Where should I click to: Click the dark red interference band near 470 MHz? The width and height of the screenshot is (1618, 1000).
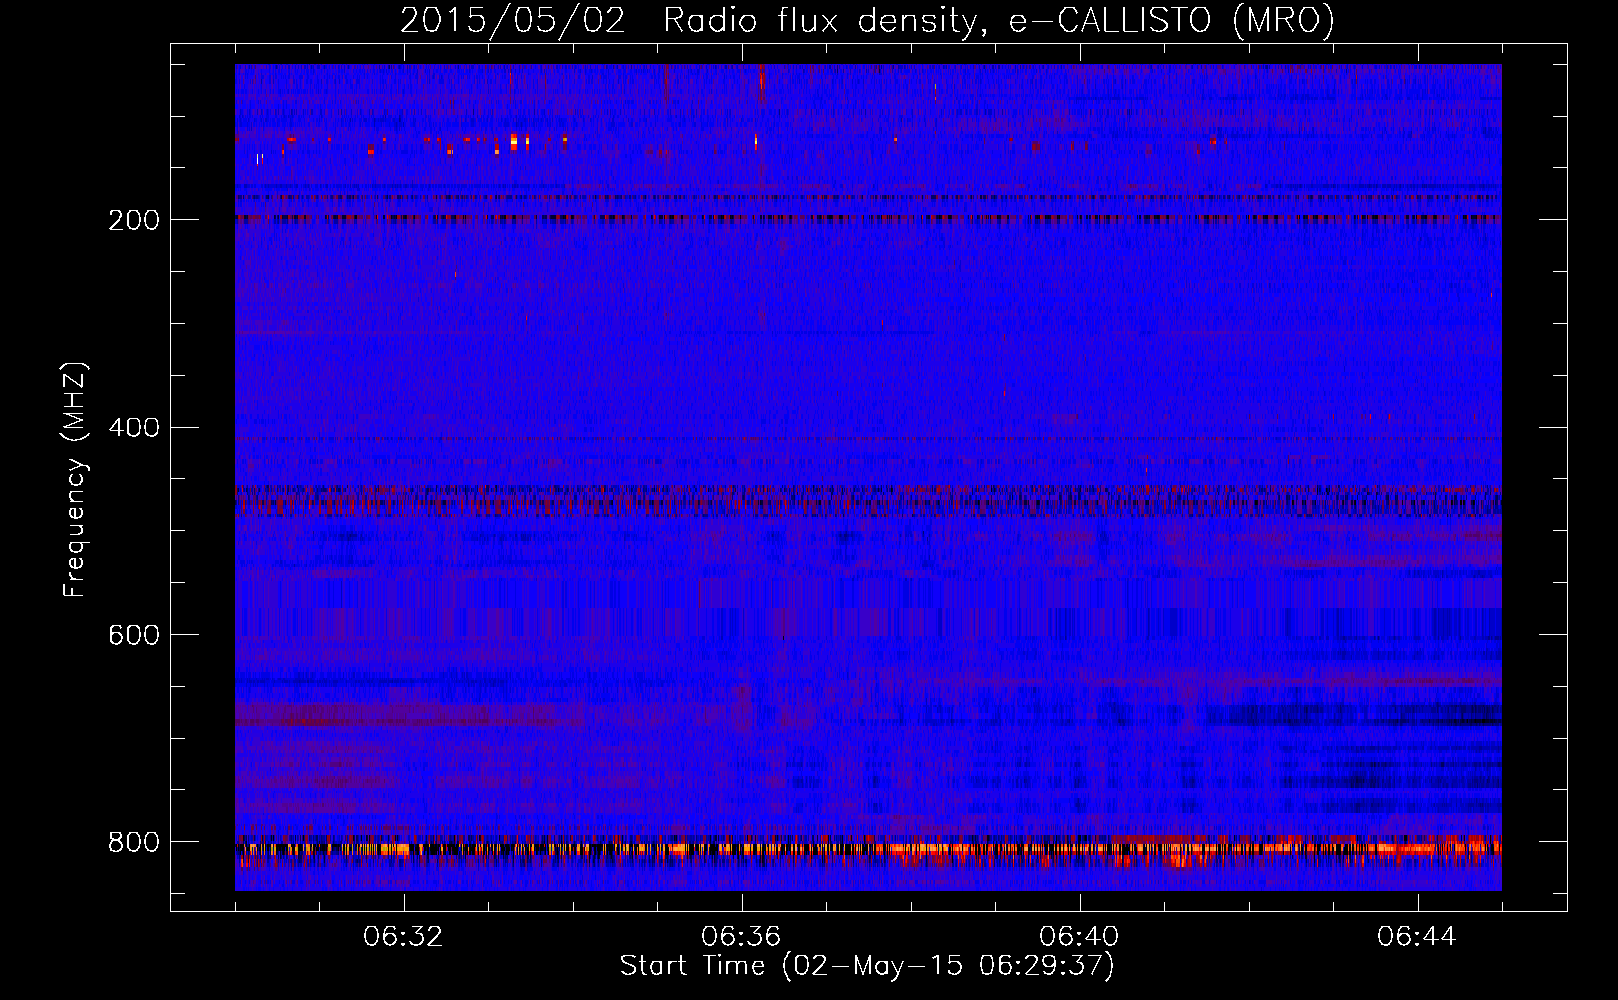868,500
